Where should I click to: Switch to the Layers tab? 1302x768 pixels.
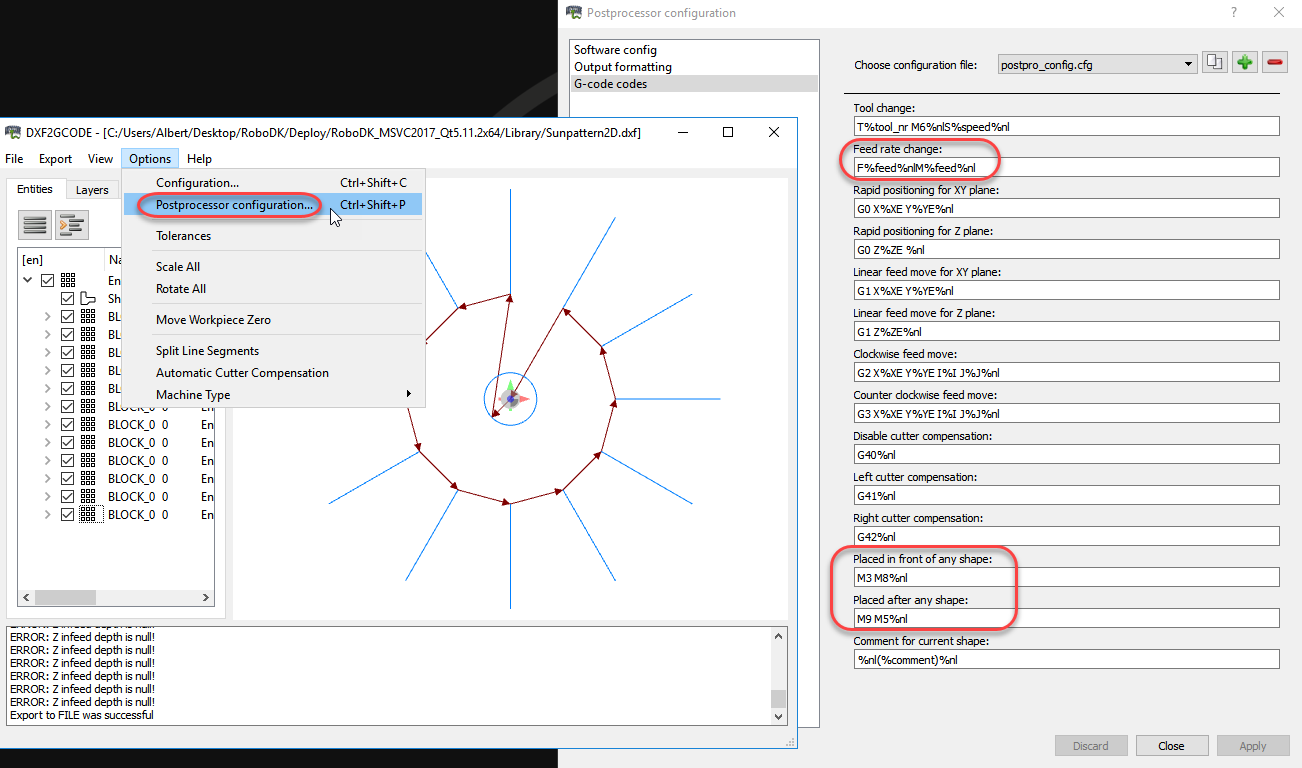coord(92,190)
